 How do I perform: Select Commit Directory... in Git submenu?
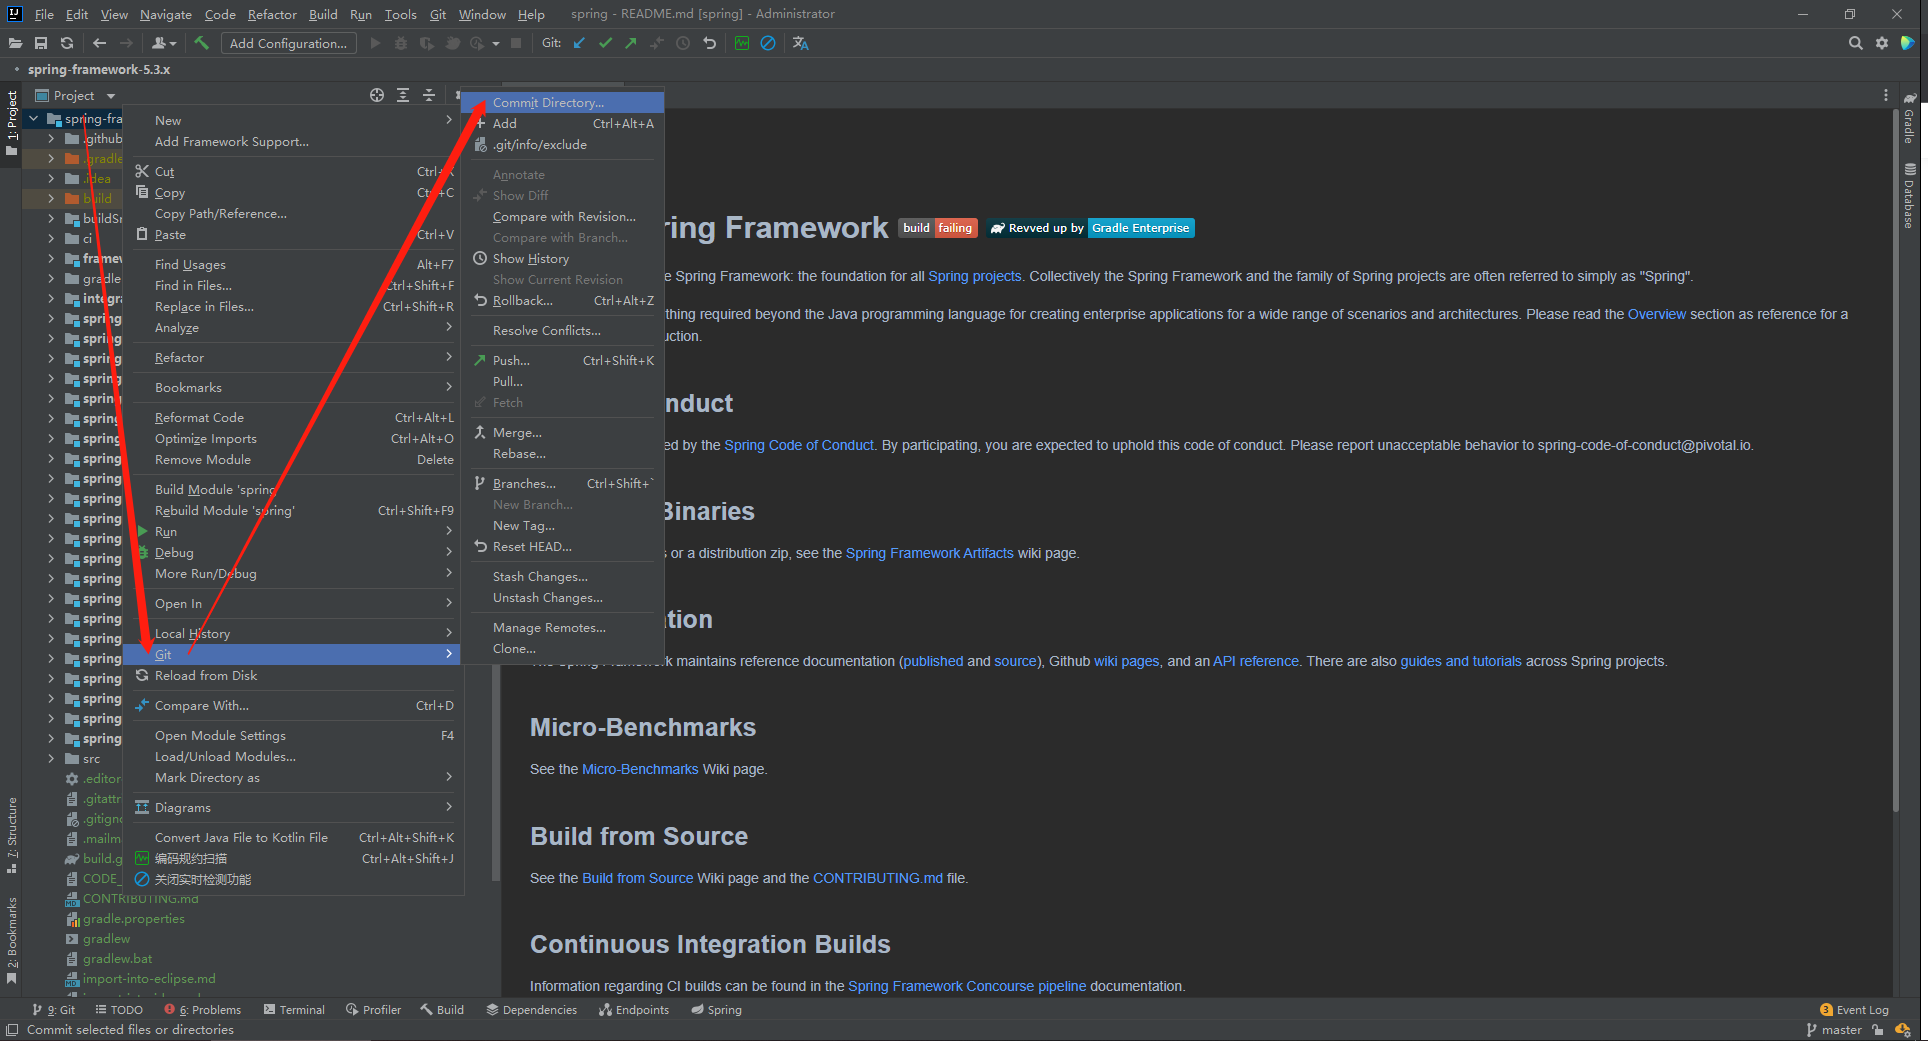pyautogui.click(x=563, y=102)
